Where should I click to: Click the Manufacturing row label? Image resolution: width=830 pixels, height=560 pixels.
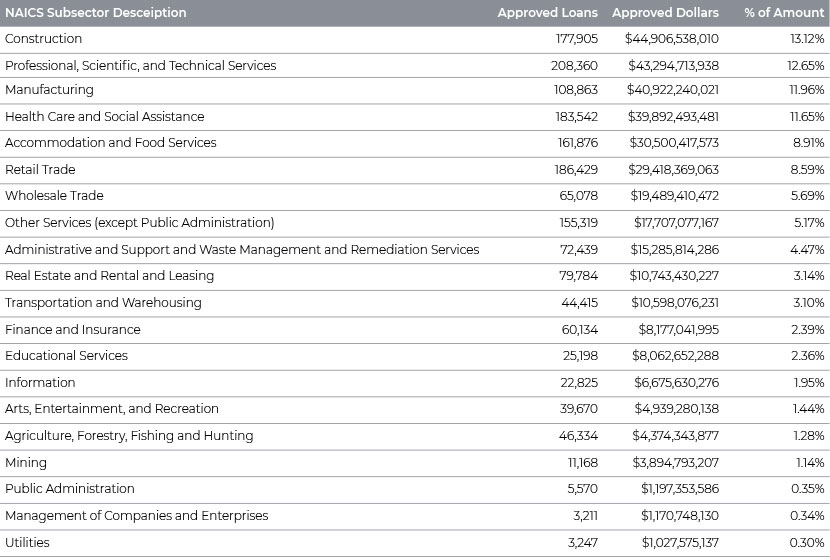(x=49, y=90)
